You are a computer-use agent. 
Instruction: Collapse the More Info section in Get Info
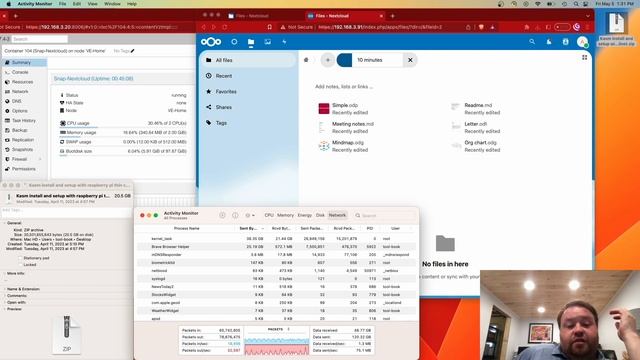point(5,273)
